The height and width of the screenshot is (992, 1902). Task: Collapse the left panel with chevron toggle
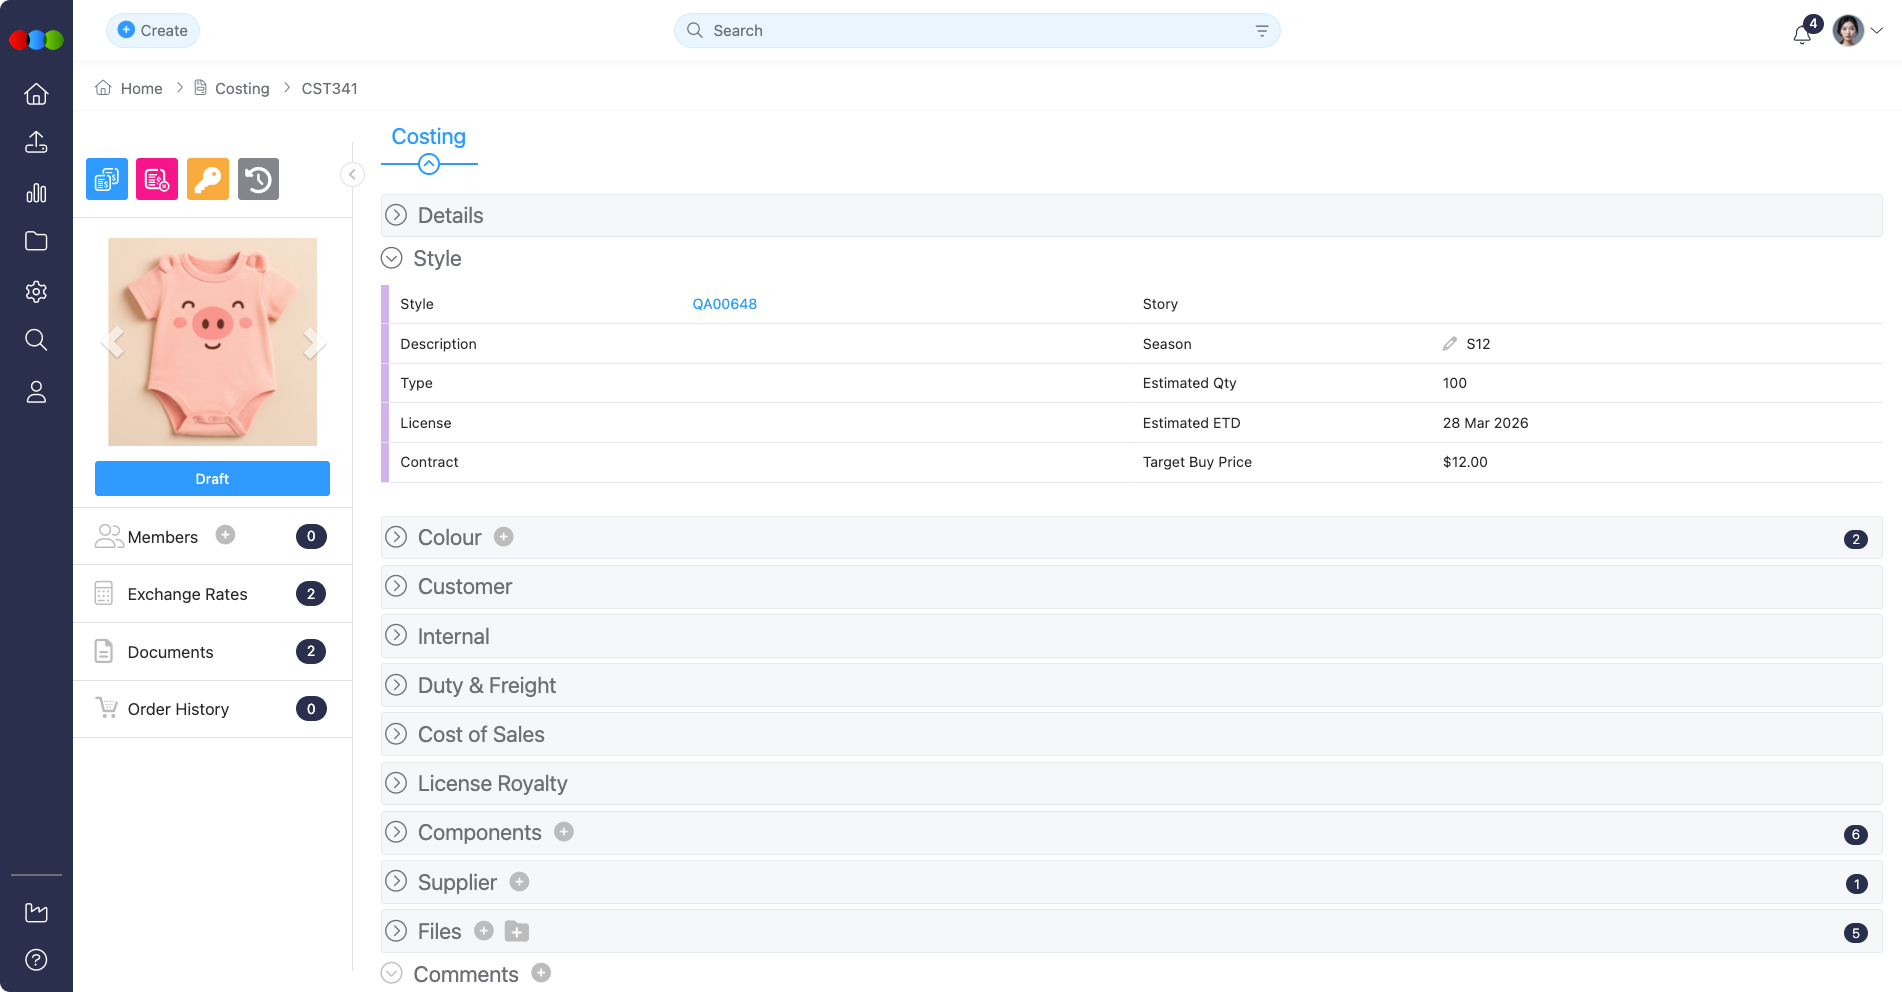(352, 175)
